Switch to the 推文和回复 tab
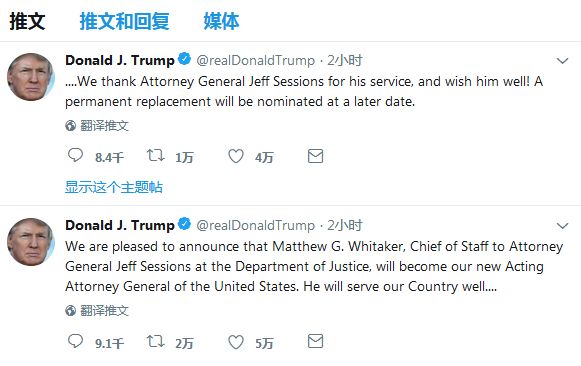 tap(124, 21)
